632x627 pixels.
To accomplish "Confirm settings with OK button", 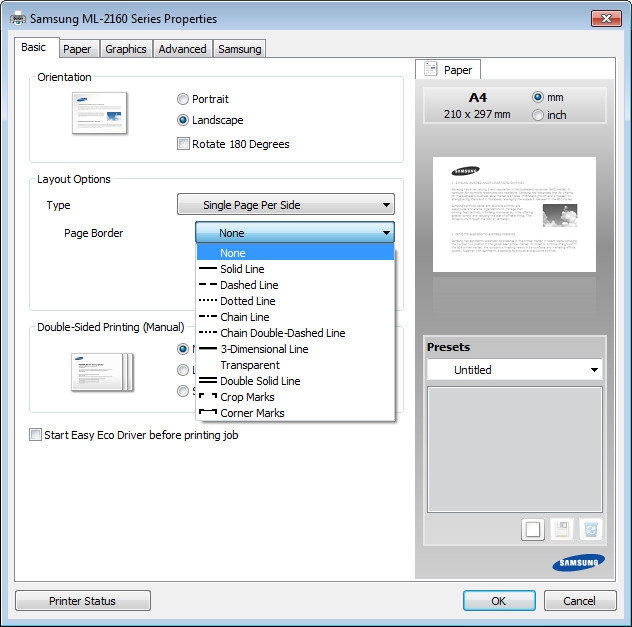I will point(499,601).
